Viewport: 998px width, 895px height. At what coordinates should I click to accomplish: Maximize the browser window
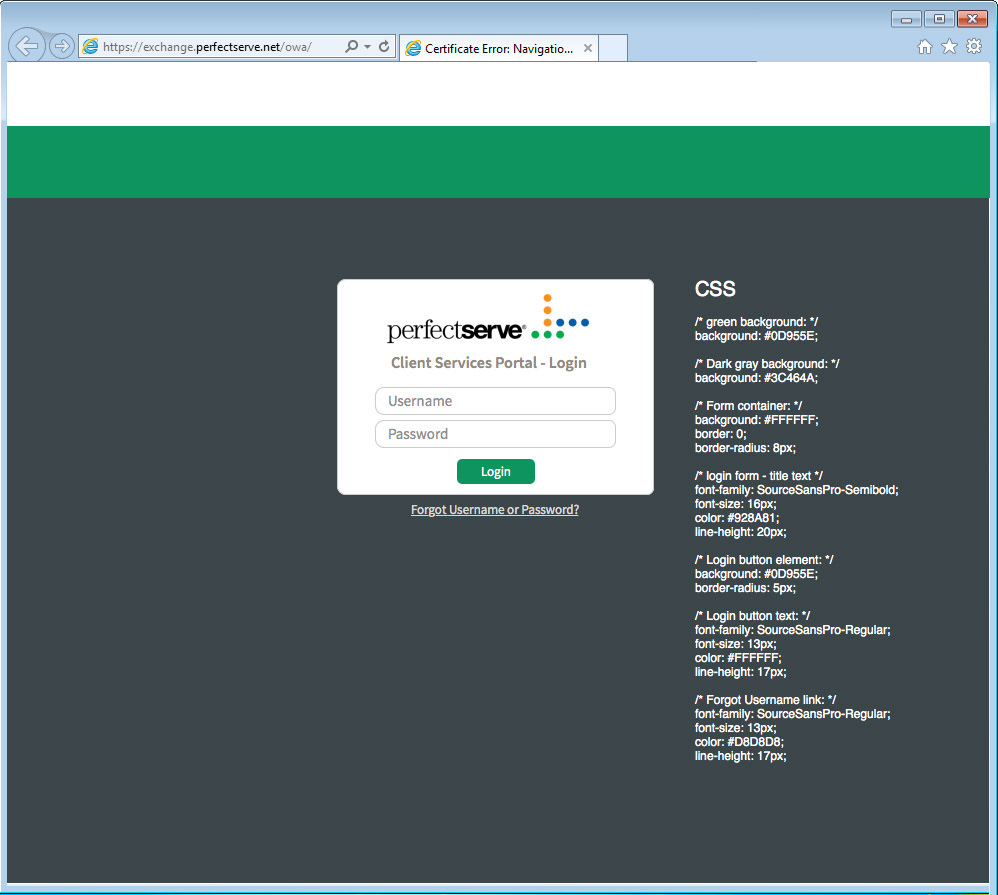tap(939, 19)
